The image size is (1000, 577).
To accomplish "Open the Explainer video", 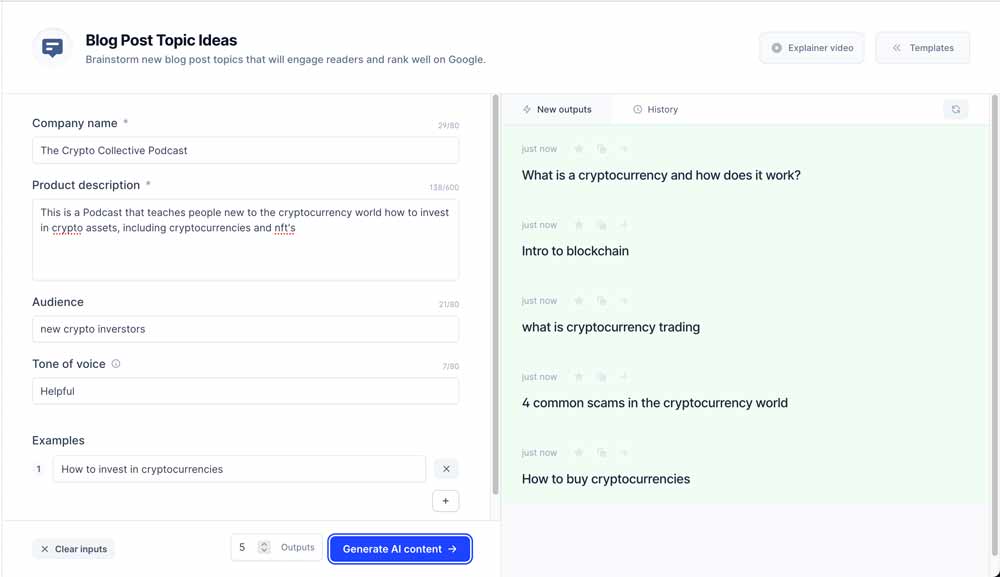I will pos(812,48).
